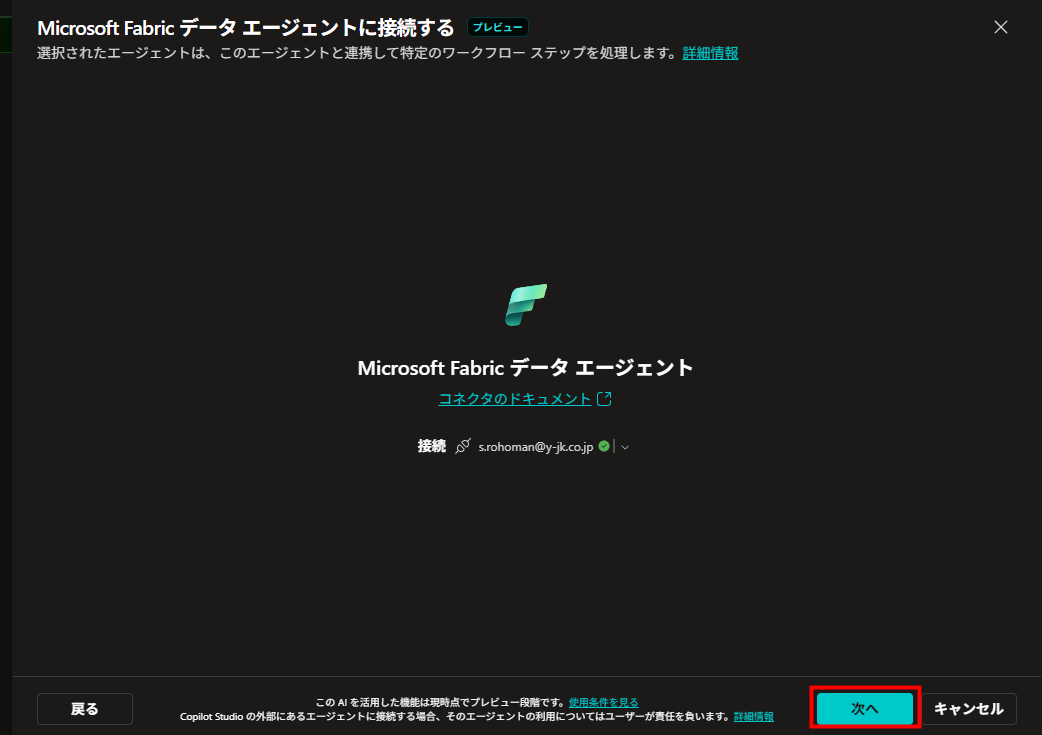Image resolution: width=1042 pixels, height=735 pixels.
Task: Click the プレビュー badge beside the title
Action: [498, 27]
